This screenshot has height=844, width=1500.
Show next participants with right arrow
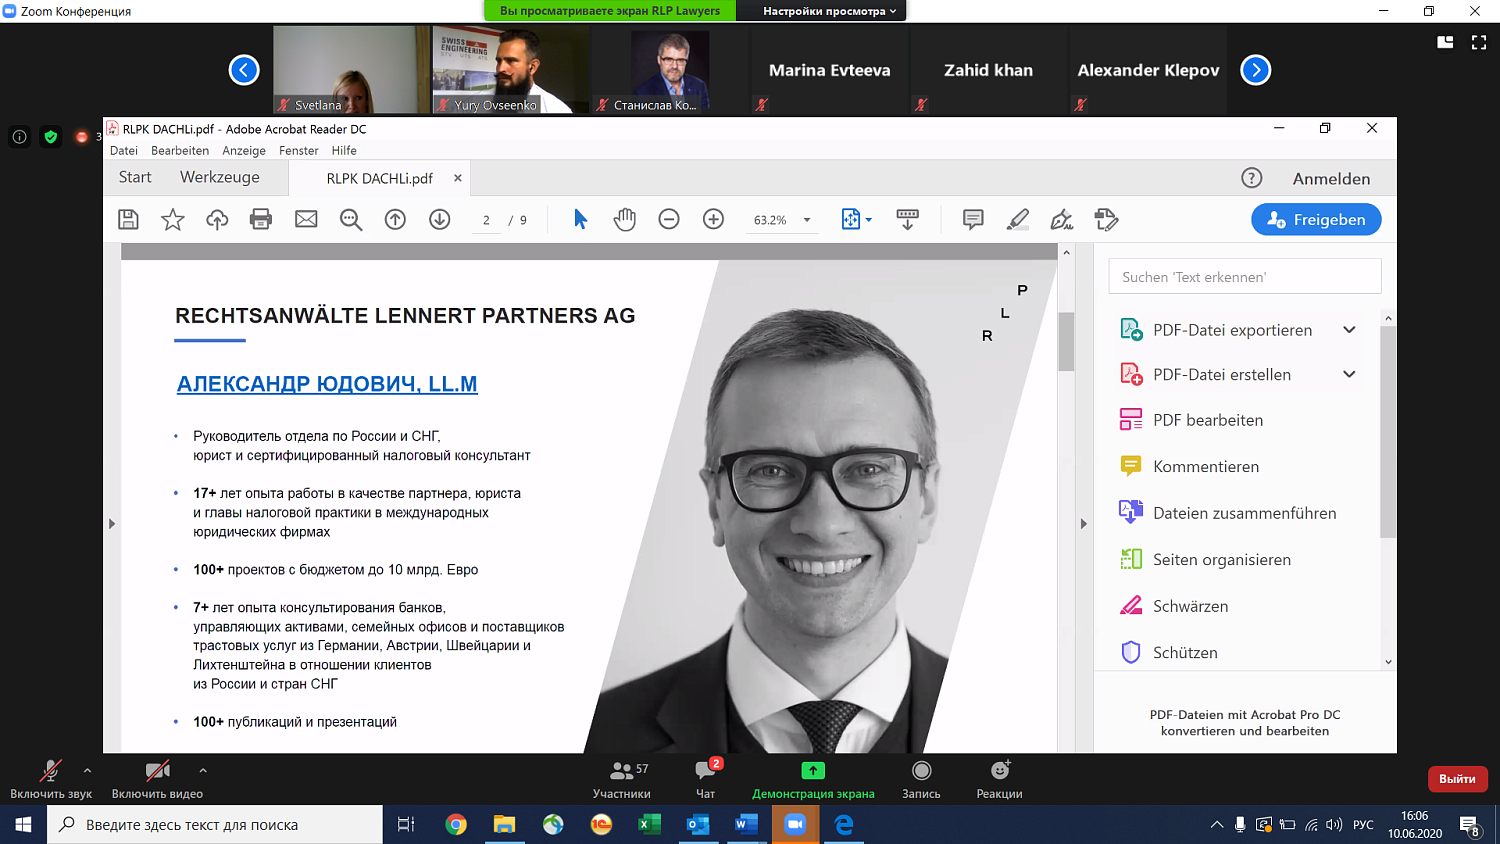click(1255, 70)
